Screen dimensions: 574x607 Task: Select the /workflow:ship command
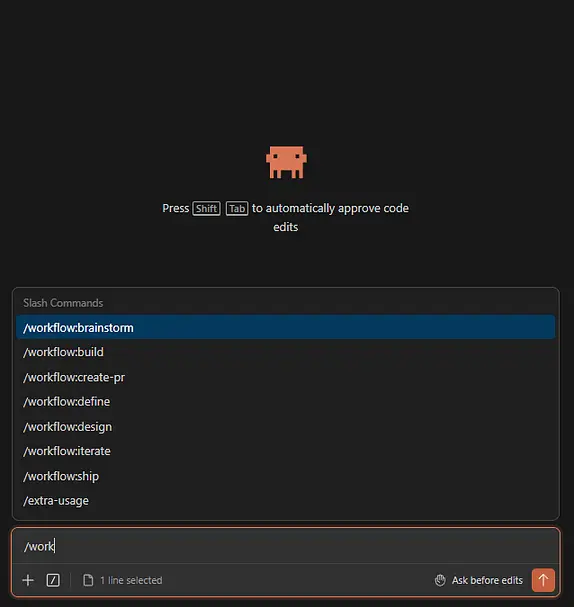pyautogui.click(x=286, y=476)
